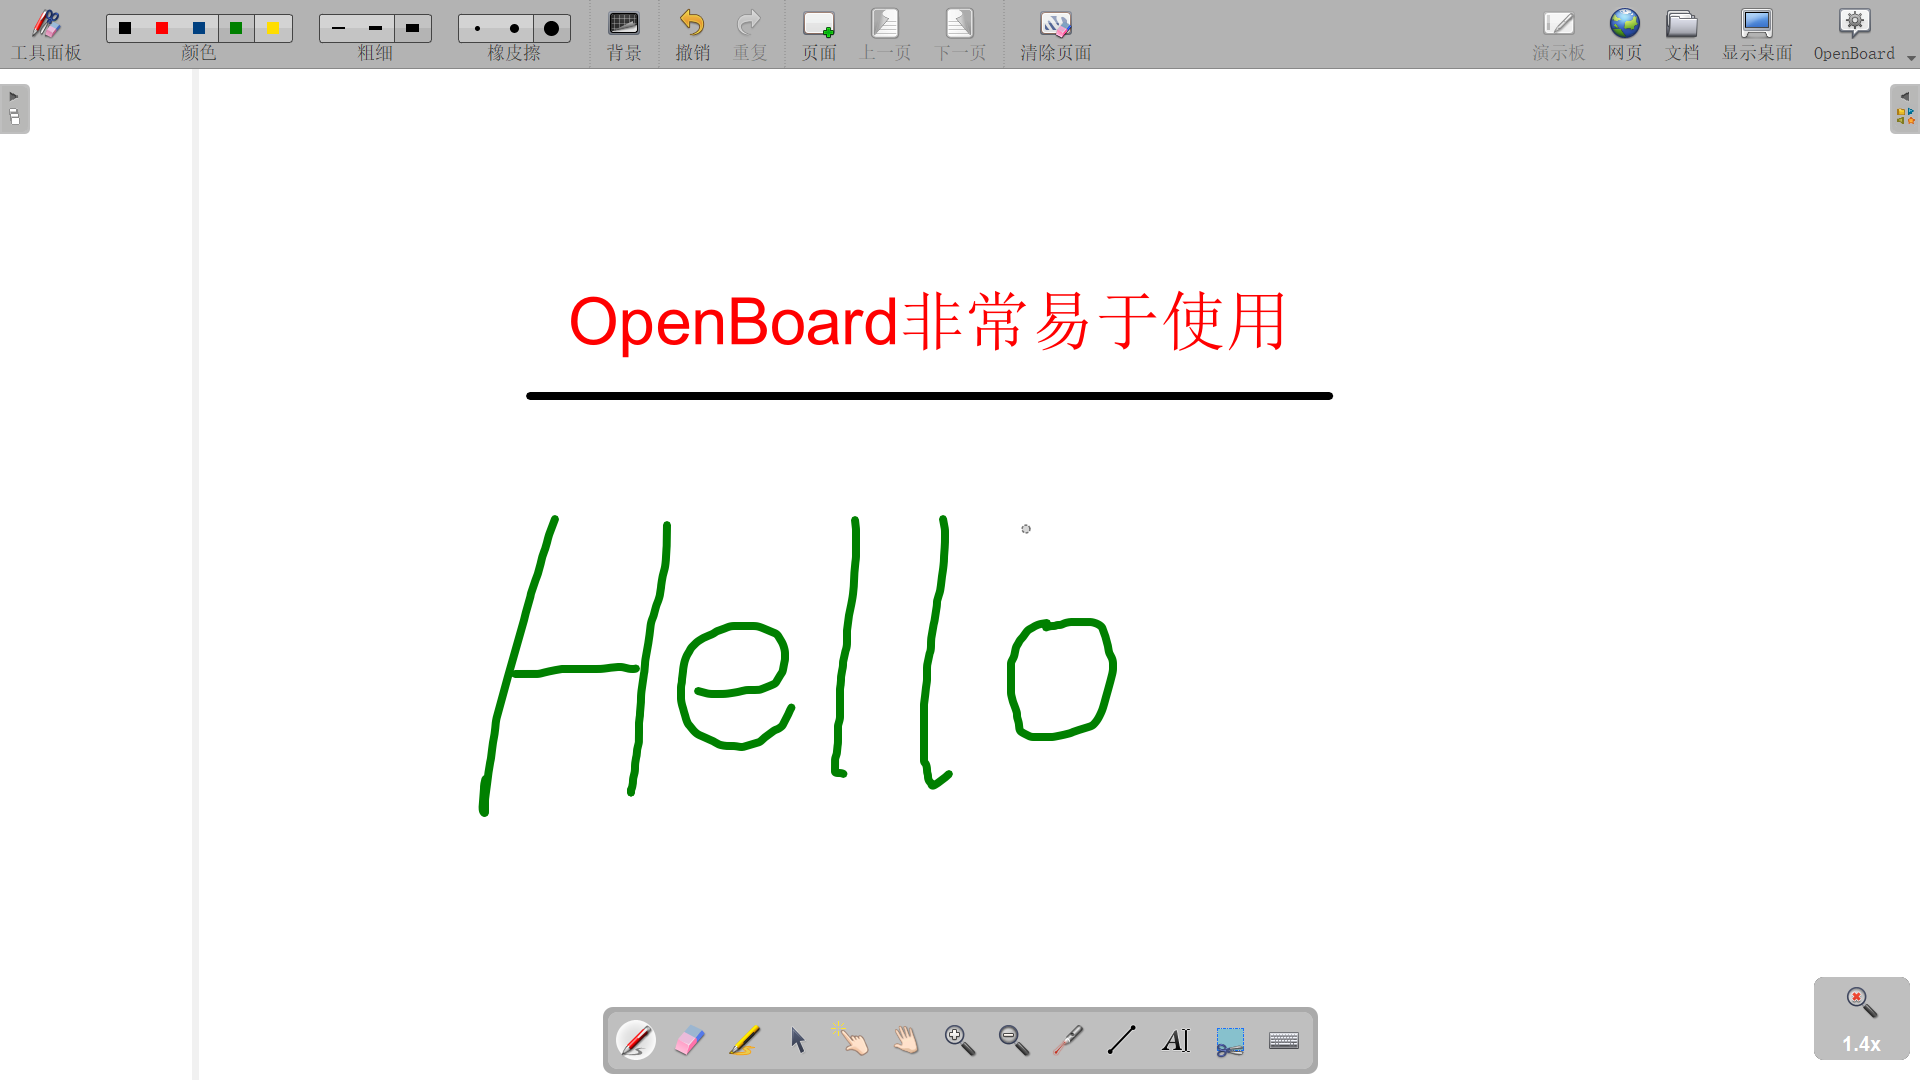Select the eraser tool in stylus bar

tap(690, 1040)
